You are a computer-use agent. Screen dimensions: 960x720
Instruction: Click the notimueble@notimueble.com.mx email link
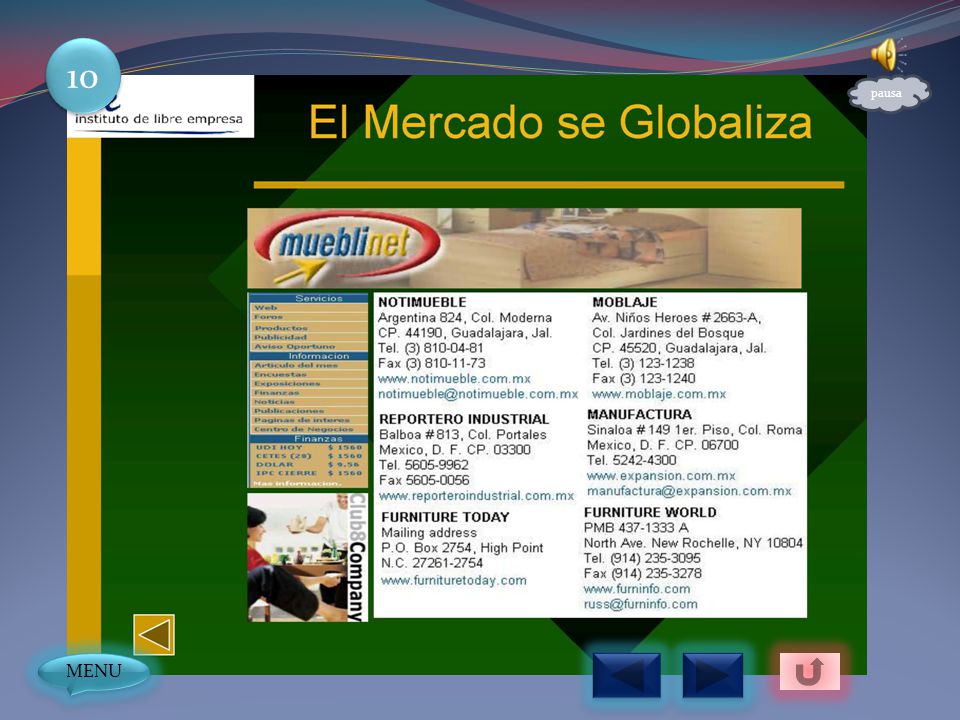click(x=478, y=394)
